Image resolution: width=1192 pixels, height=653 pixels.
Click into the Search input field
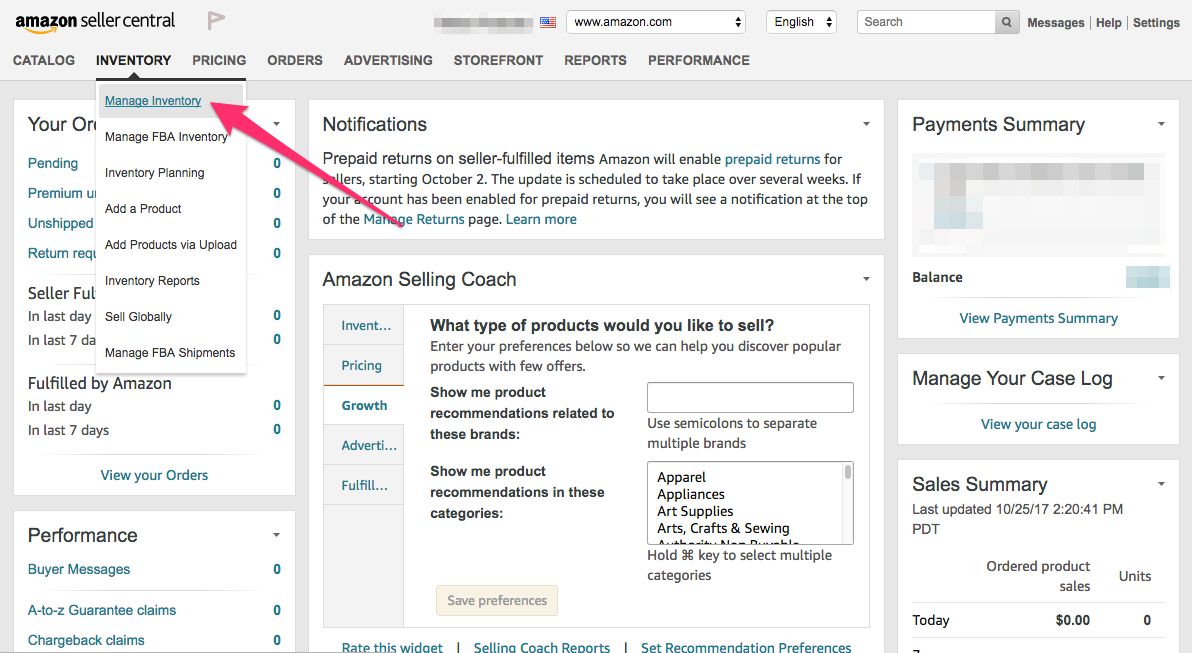pyautogui.click(x=926, y=22)
